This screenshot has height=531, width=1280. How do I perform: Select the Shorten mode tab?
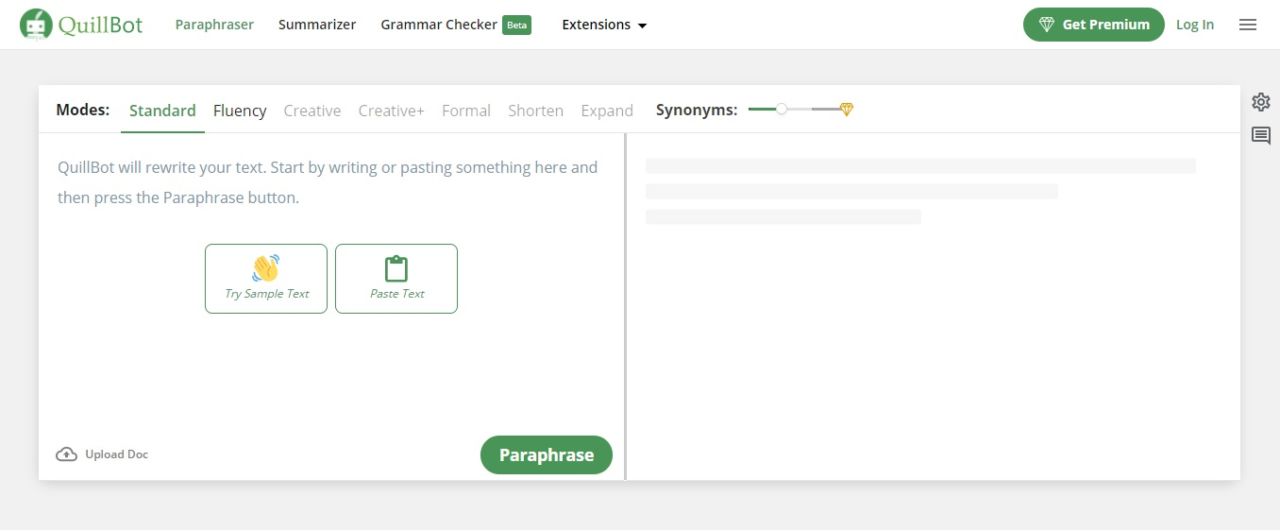point(536,110)
